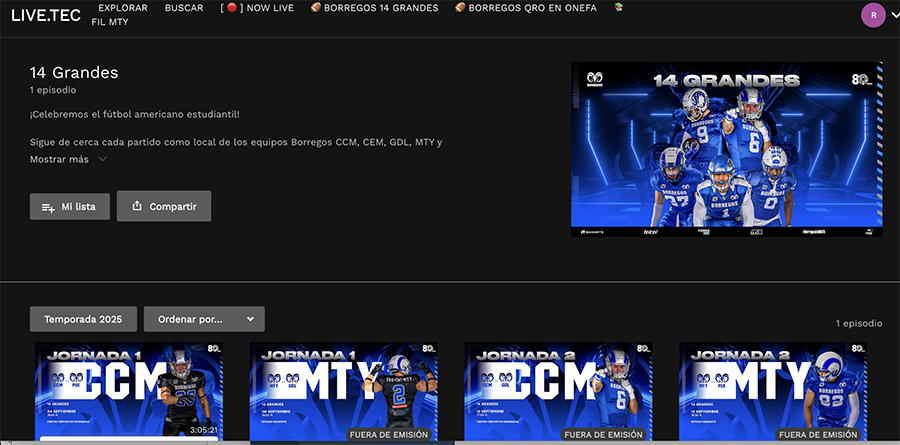This screenshot has height=445, width=900.
Task: Play the Jornada 1 CCM episode thumbnail
Action: tap(129, 392)
